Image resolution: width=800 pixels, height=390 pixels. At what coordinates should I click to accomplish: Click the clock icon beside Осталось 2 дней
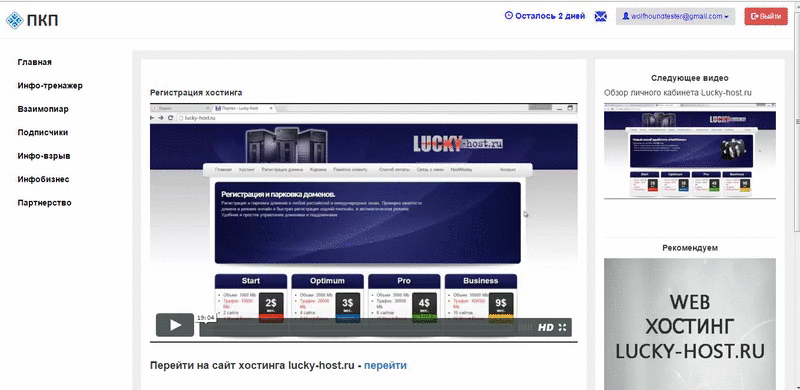(x=508, y=16)
